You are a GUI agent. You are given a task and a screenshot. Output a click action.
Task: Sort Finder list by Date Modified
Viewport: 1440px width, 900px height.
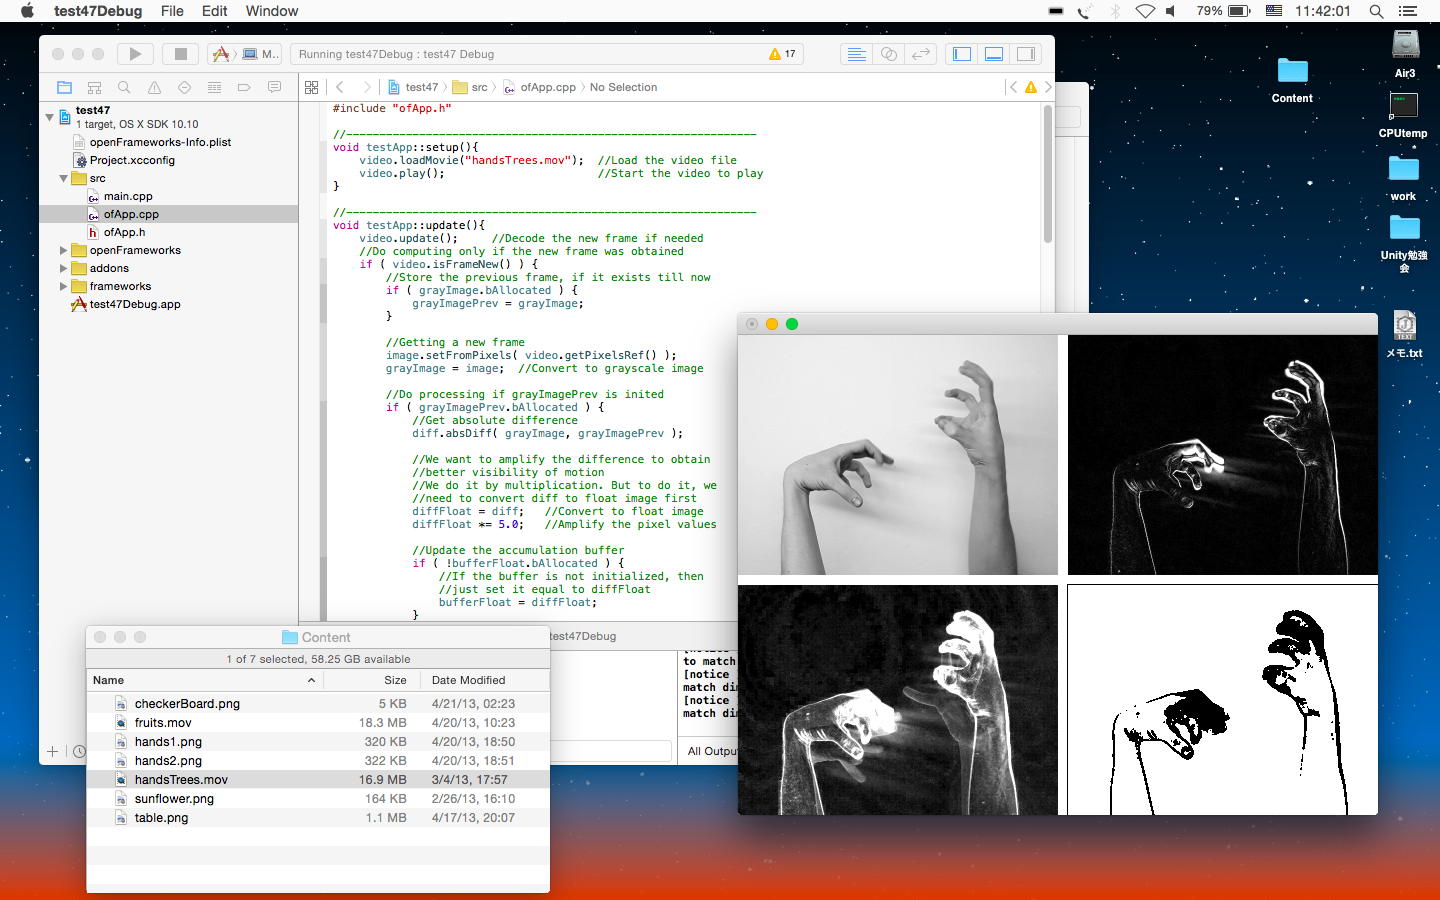pyautogui.click(x=468, y=680)
